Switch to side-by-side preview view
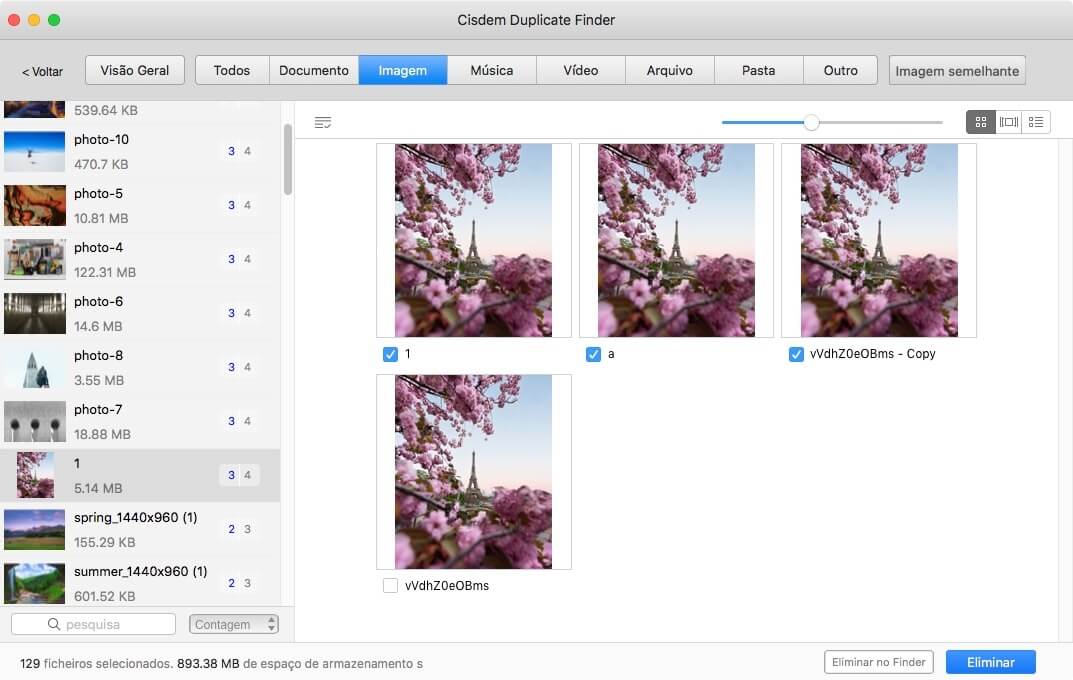Viewport: 1073px width, 680px height. [1008, 122]
